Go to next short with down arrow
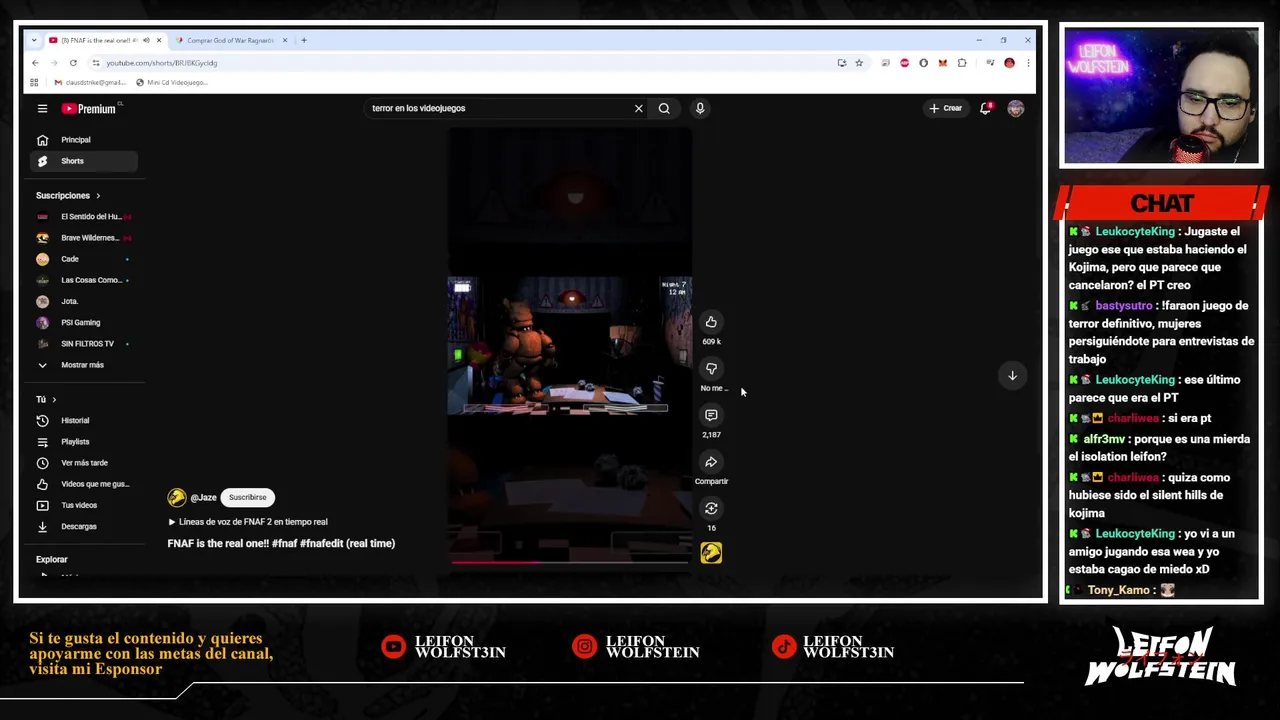Screen dimensions: 1280x720 (x=1012, y=376)
